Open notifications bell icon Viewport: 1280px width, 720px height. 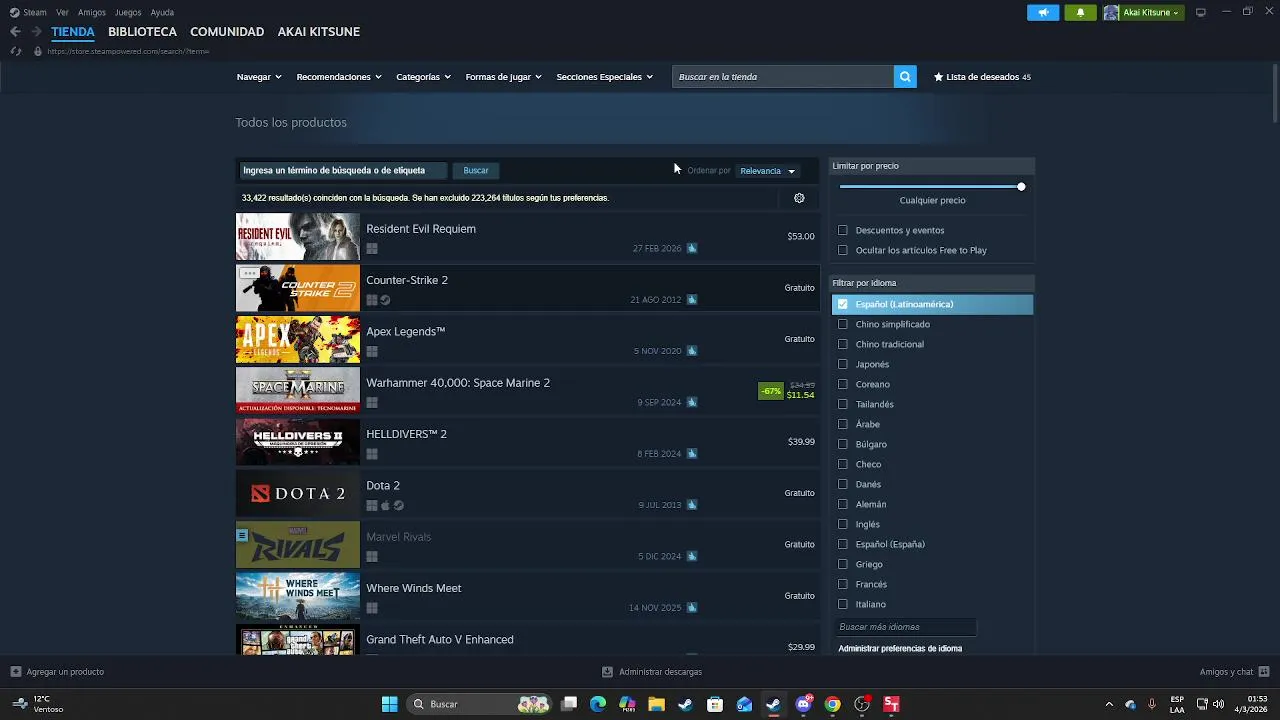tap(1080, 13)
